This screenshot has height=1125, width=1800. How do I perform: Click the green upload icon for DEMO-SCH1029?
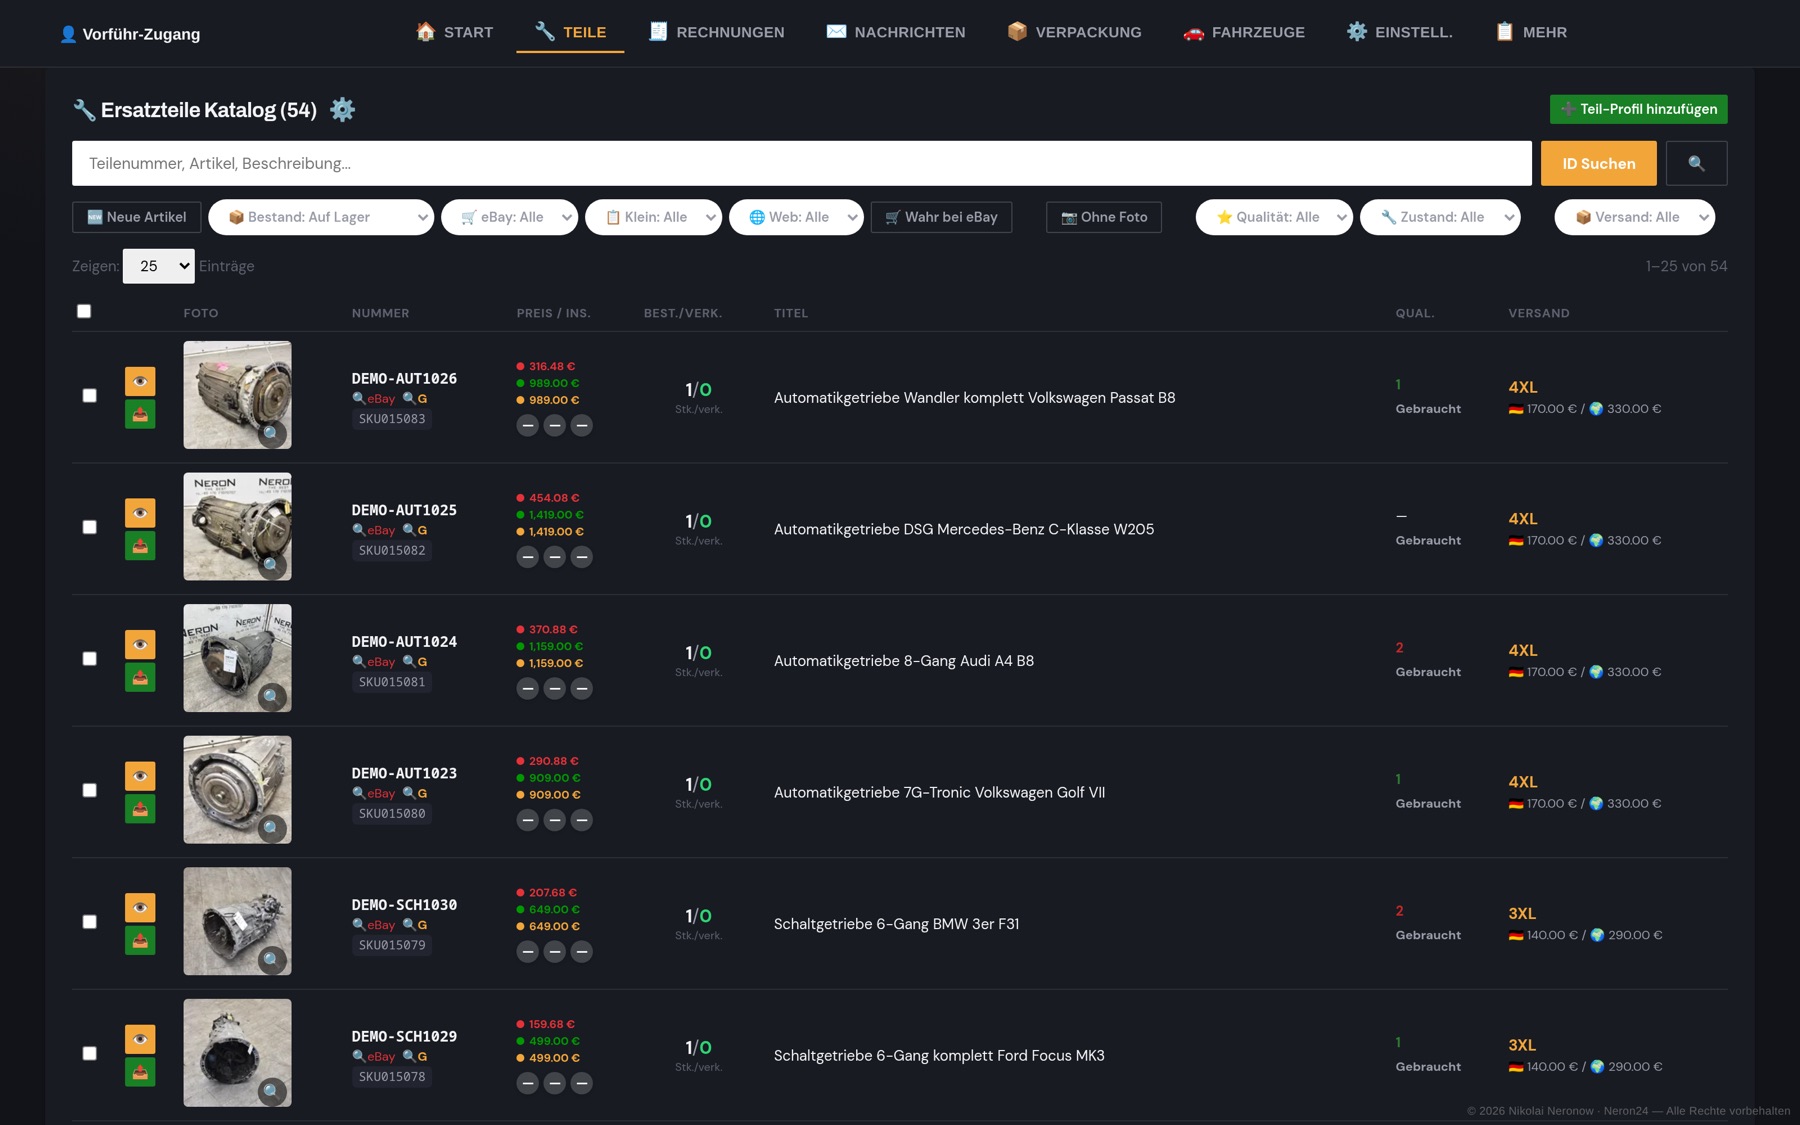pyautogui.click(x=140, y=1072)
